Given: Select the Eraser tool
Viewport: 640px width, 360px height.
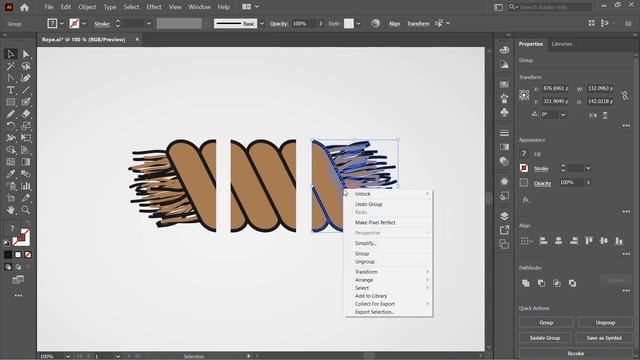Looking at the screenshot, I should pyautogui.click(x=26, y=114).
